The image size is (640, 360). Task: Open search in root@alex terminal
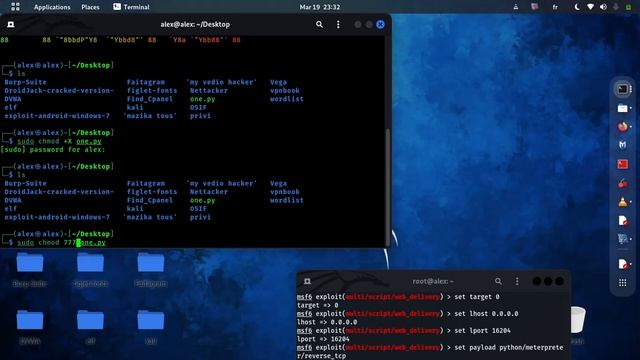point(498,281)
